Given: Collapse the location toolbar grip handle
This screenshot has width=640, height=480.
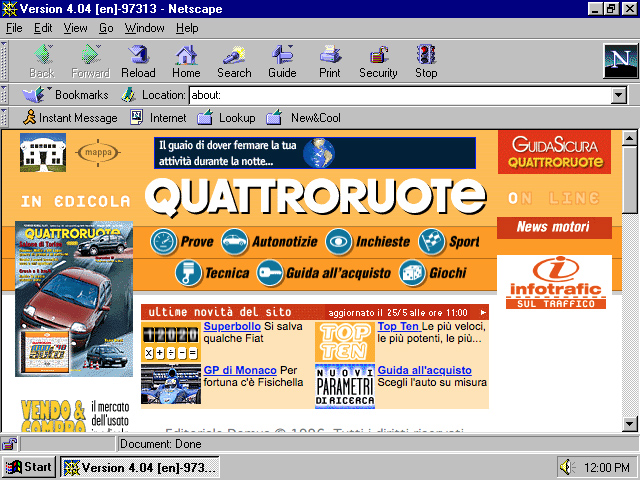Looking at the screenshot, I should 4,95.
